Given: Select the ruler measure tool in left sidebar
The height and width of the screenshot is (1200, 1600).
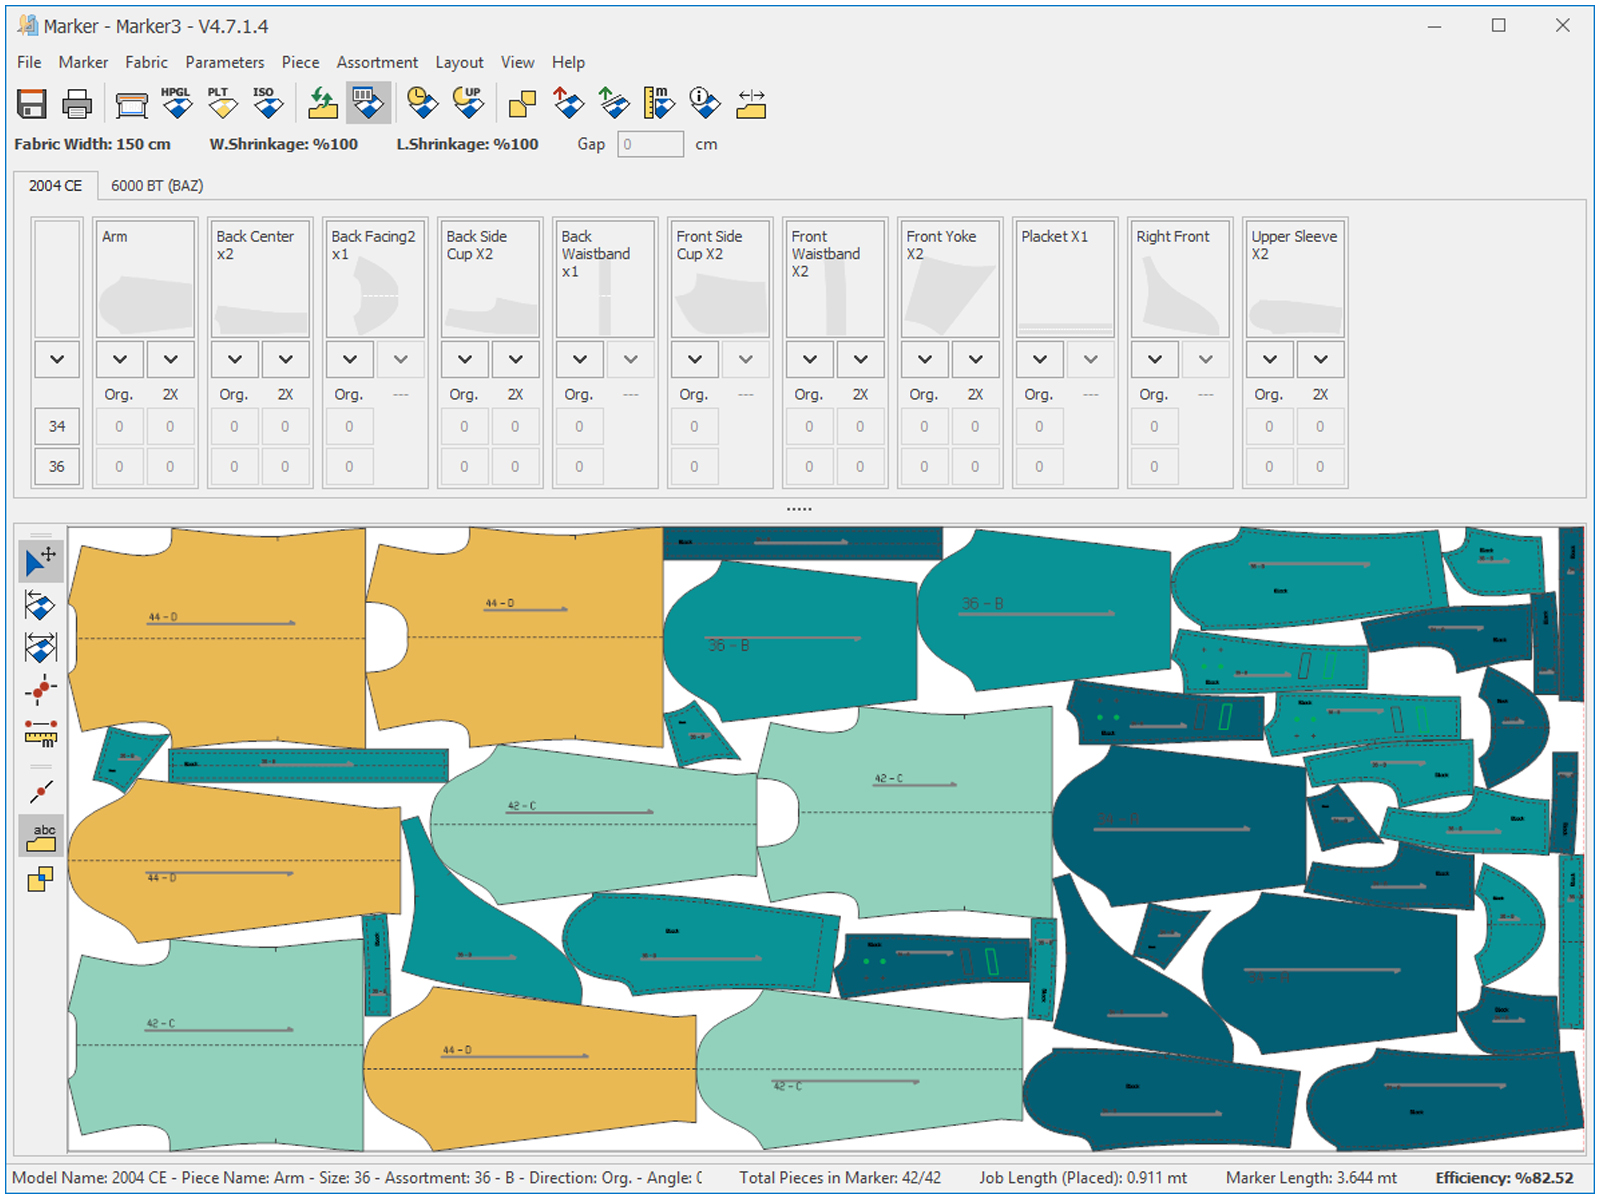Looking at the screenshot, I should (x=41, y=734).
